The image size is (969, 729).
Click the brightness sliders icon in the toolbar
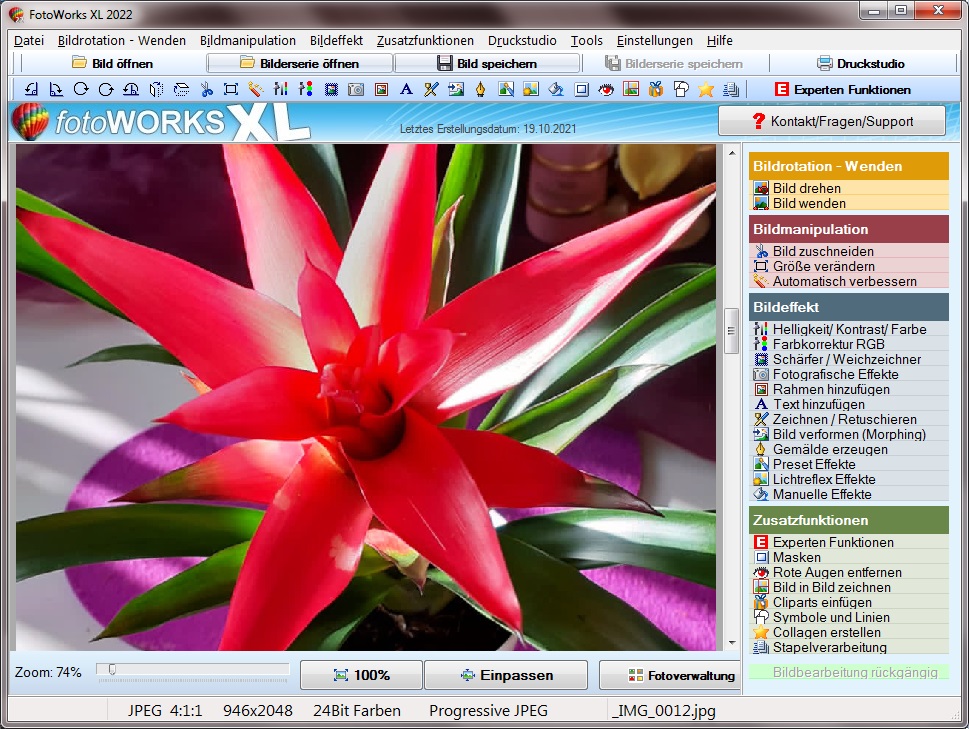(x=281, y=90)
